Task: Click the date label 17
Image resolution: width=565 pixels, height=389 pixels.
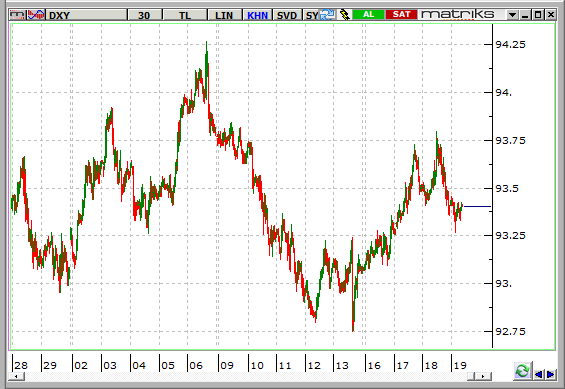Action: (x=402, y=366)
